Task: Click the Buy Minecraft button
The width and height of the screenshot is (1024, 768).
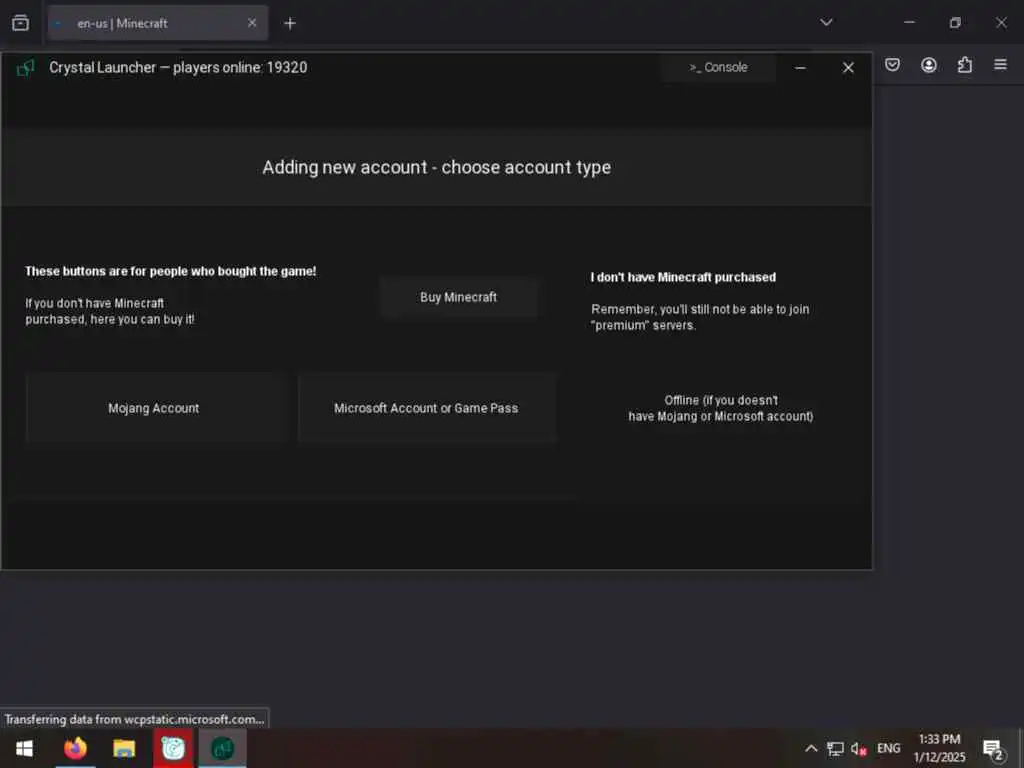Action: click(x=458, y=297)
